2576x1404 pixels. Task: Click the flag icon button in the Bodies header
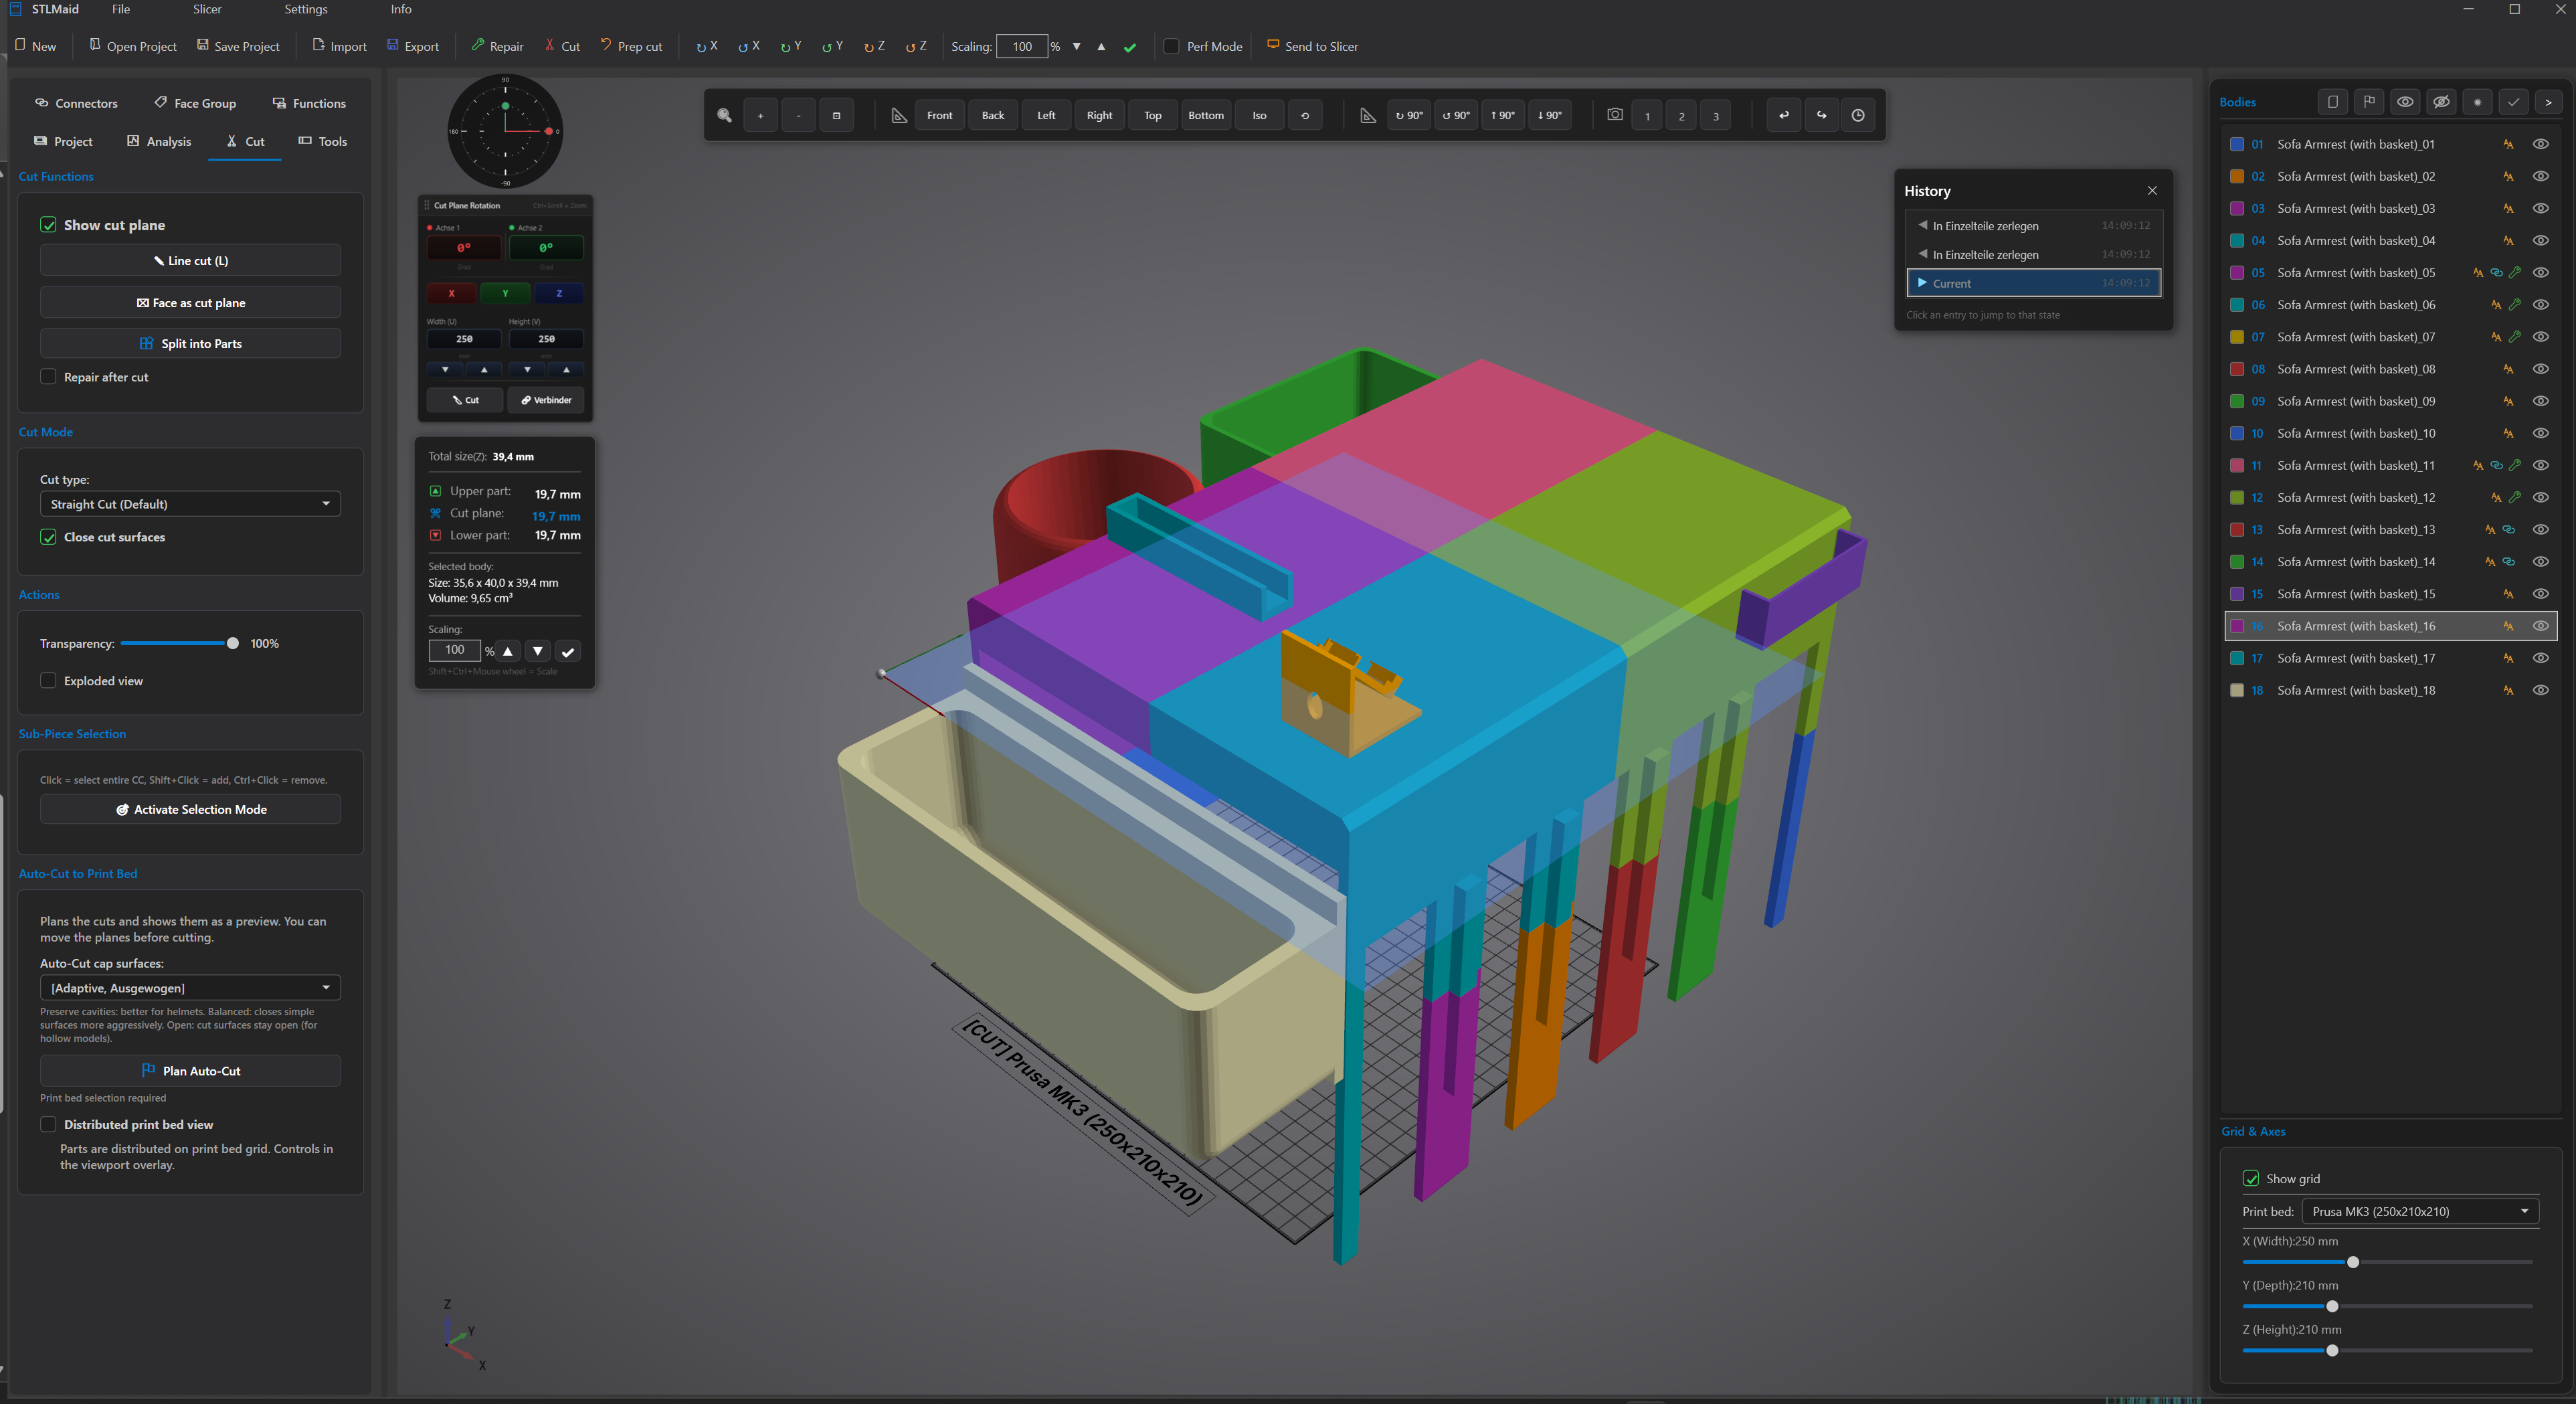(x=2369, y=102)
